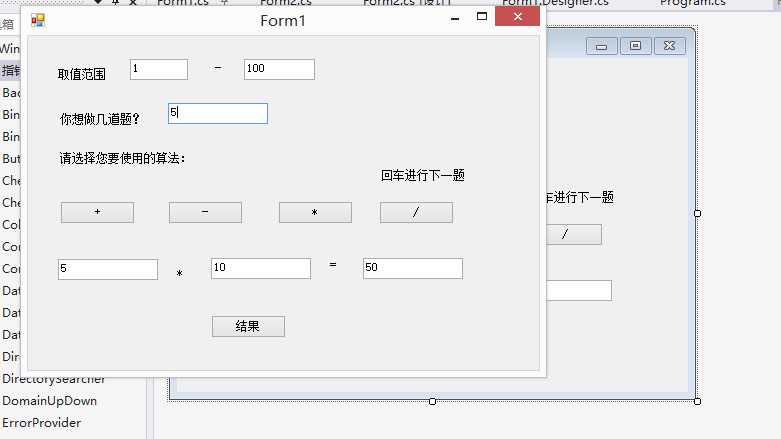Click the equals sign label
The height and width of the screenshot is (439, 781).
tap(333, 266)
